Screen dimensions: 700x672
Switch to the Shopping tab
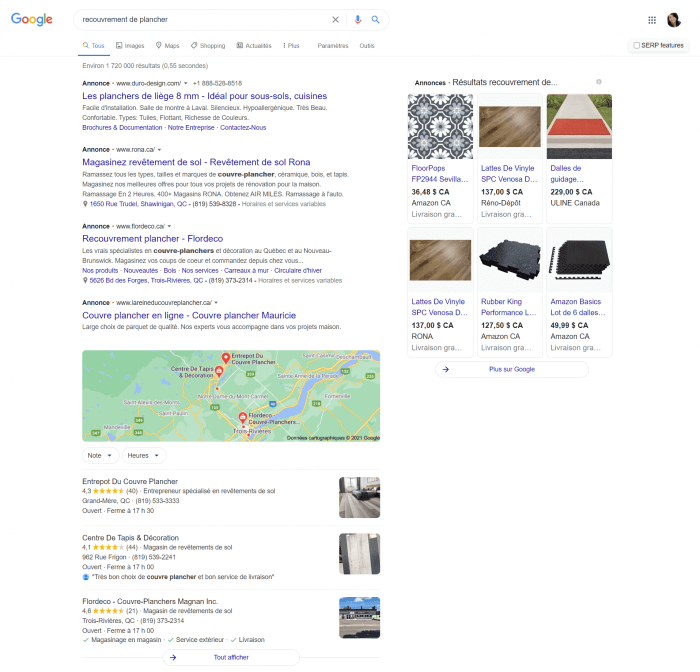(x=208, y=46)
